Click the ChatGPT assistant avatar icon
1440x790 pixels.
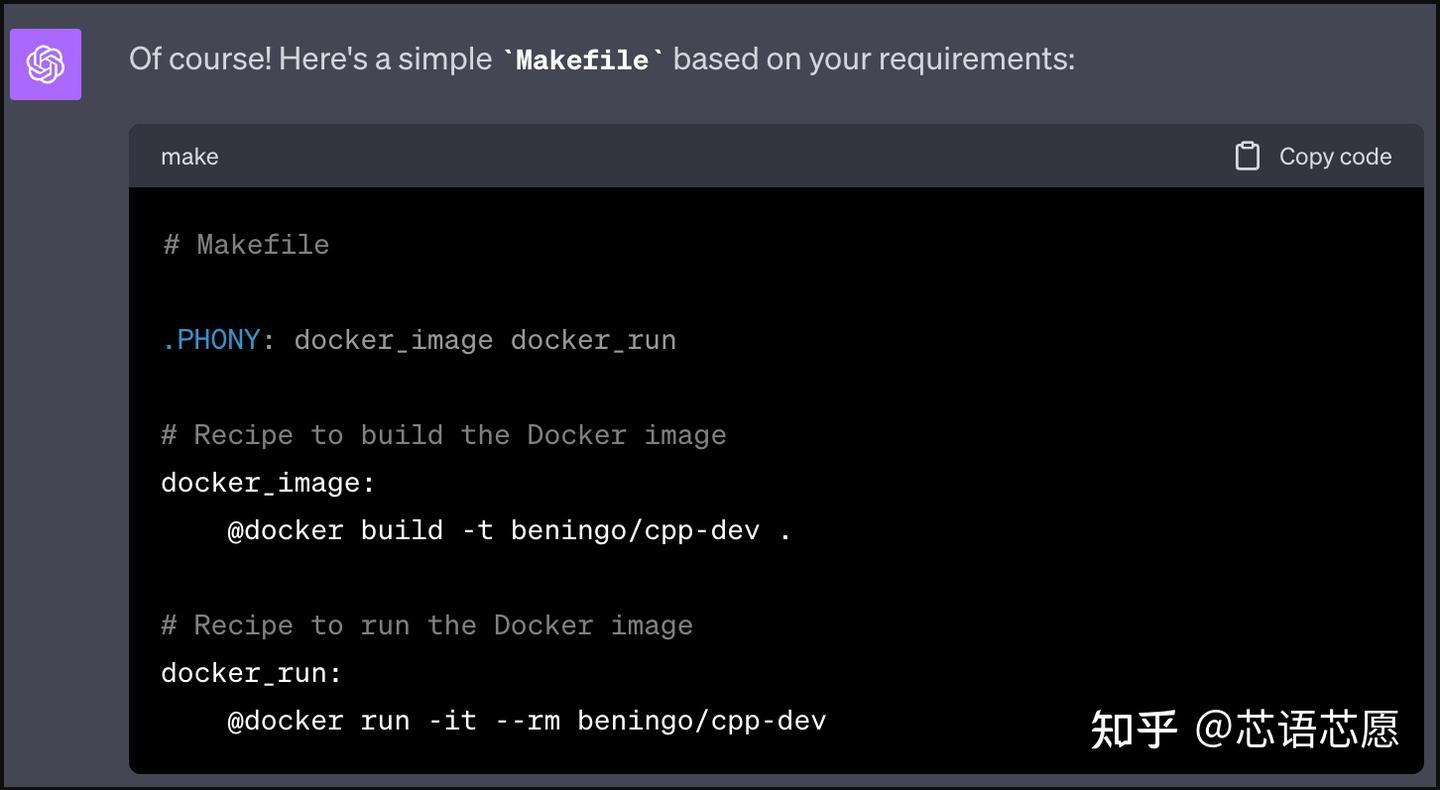45,63
